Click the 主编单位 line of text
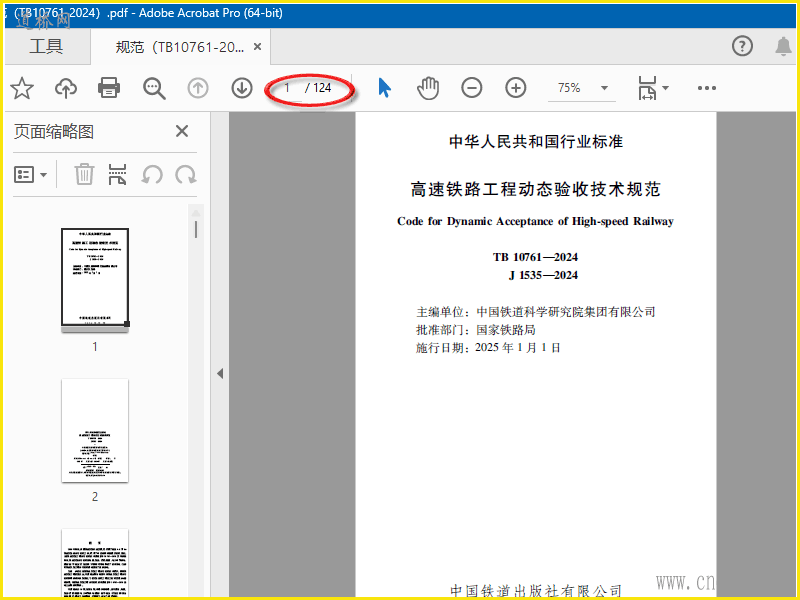 536,312
